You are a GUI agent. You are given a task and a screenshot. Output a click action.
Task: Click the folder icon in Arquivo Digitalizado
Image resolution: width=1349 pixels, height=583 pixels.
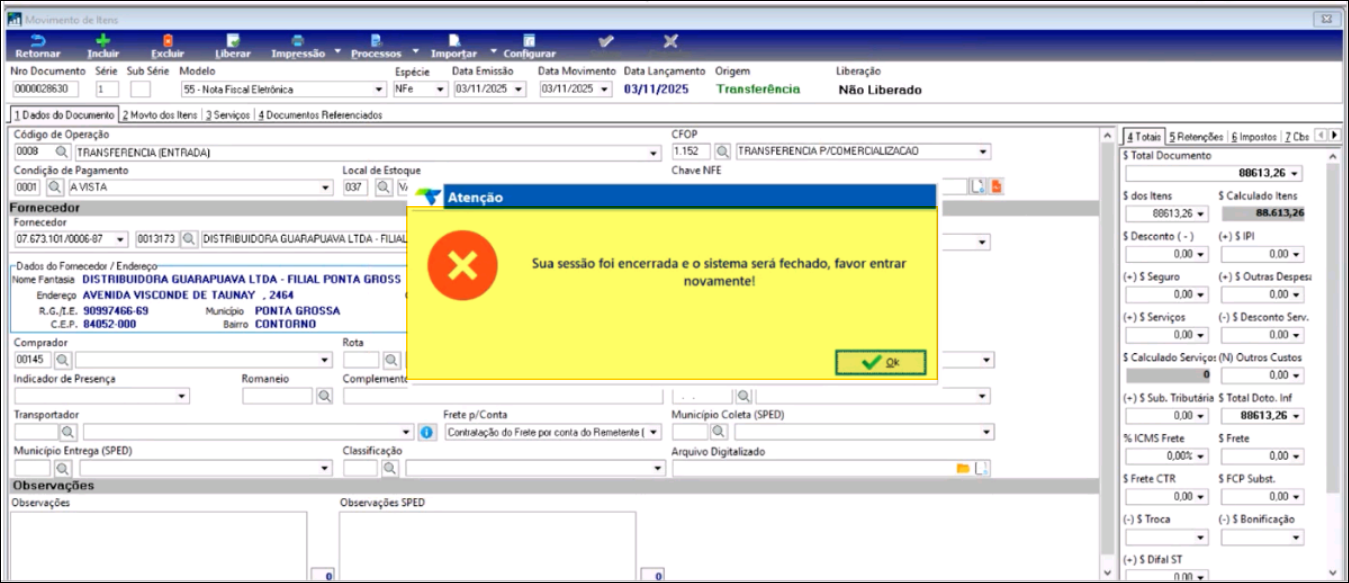coord(963,468)
